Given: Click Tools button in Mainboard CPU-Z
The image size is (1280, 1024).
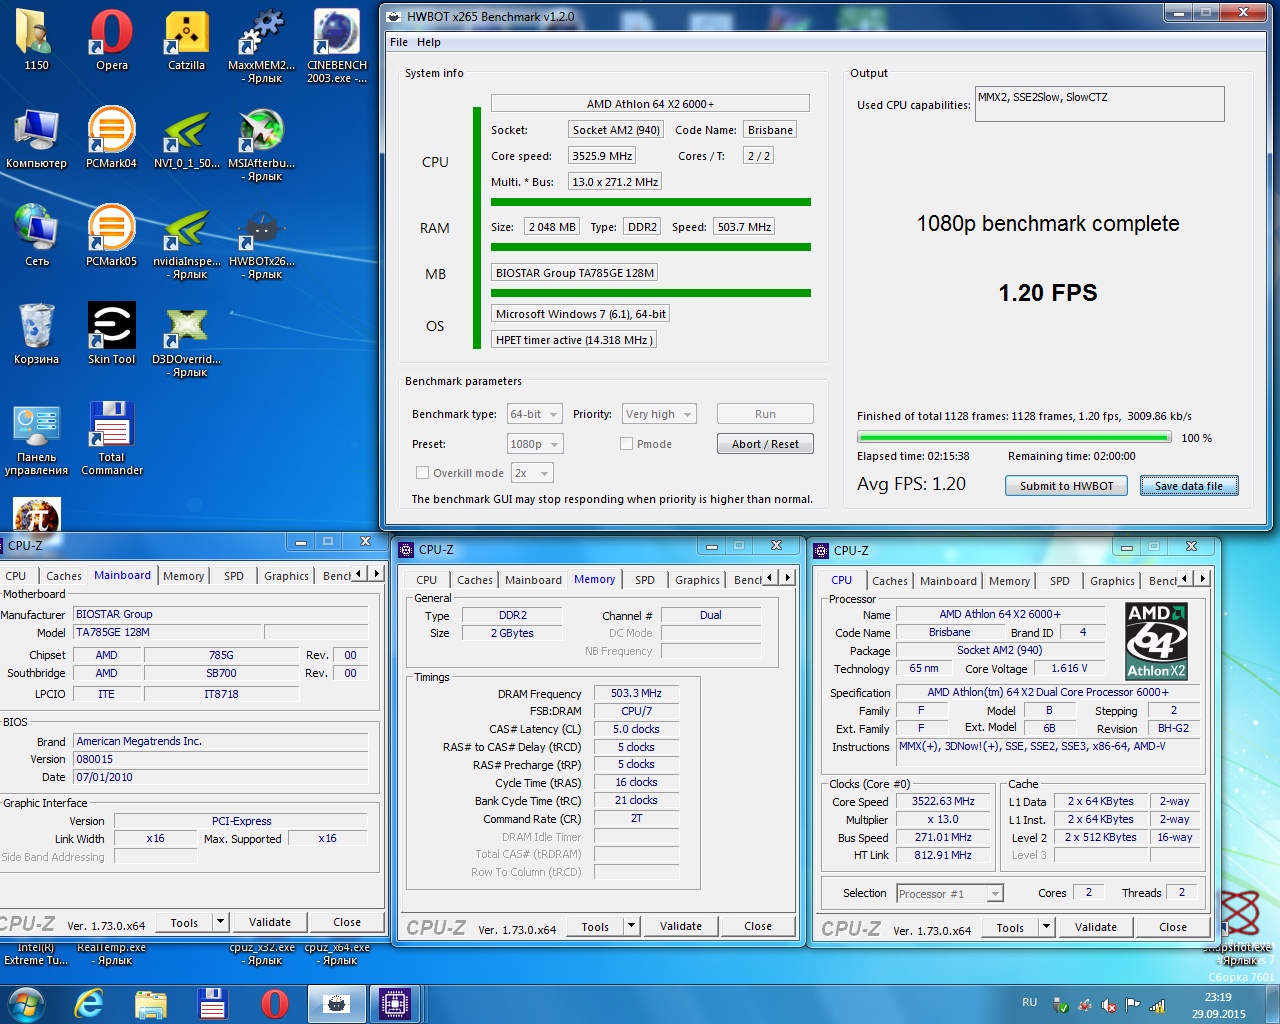Looking at the screenshot, I should (184, 922).
